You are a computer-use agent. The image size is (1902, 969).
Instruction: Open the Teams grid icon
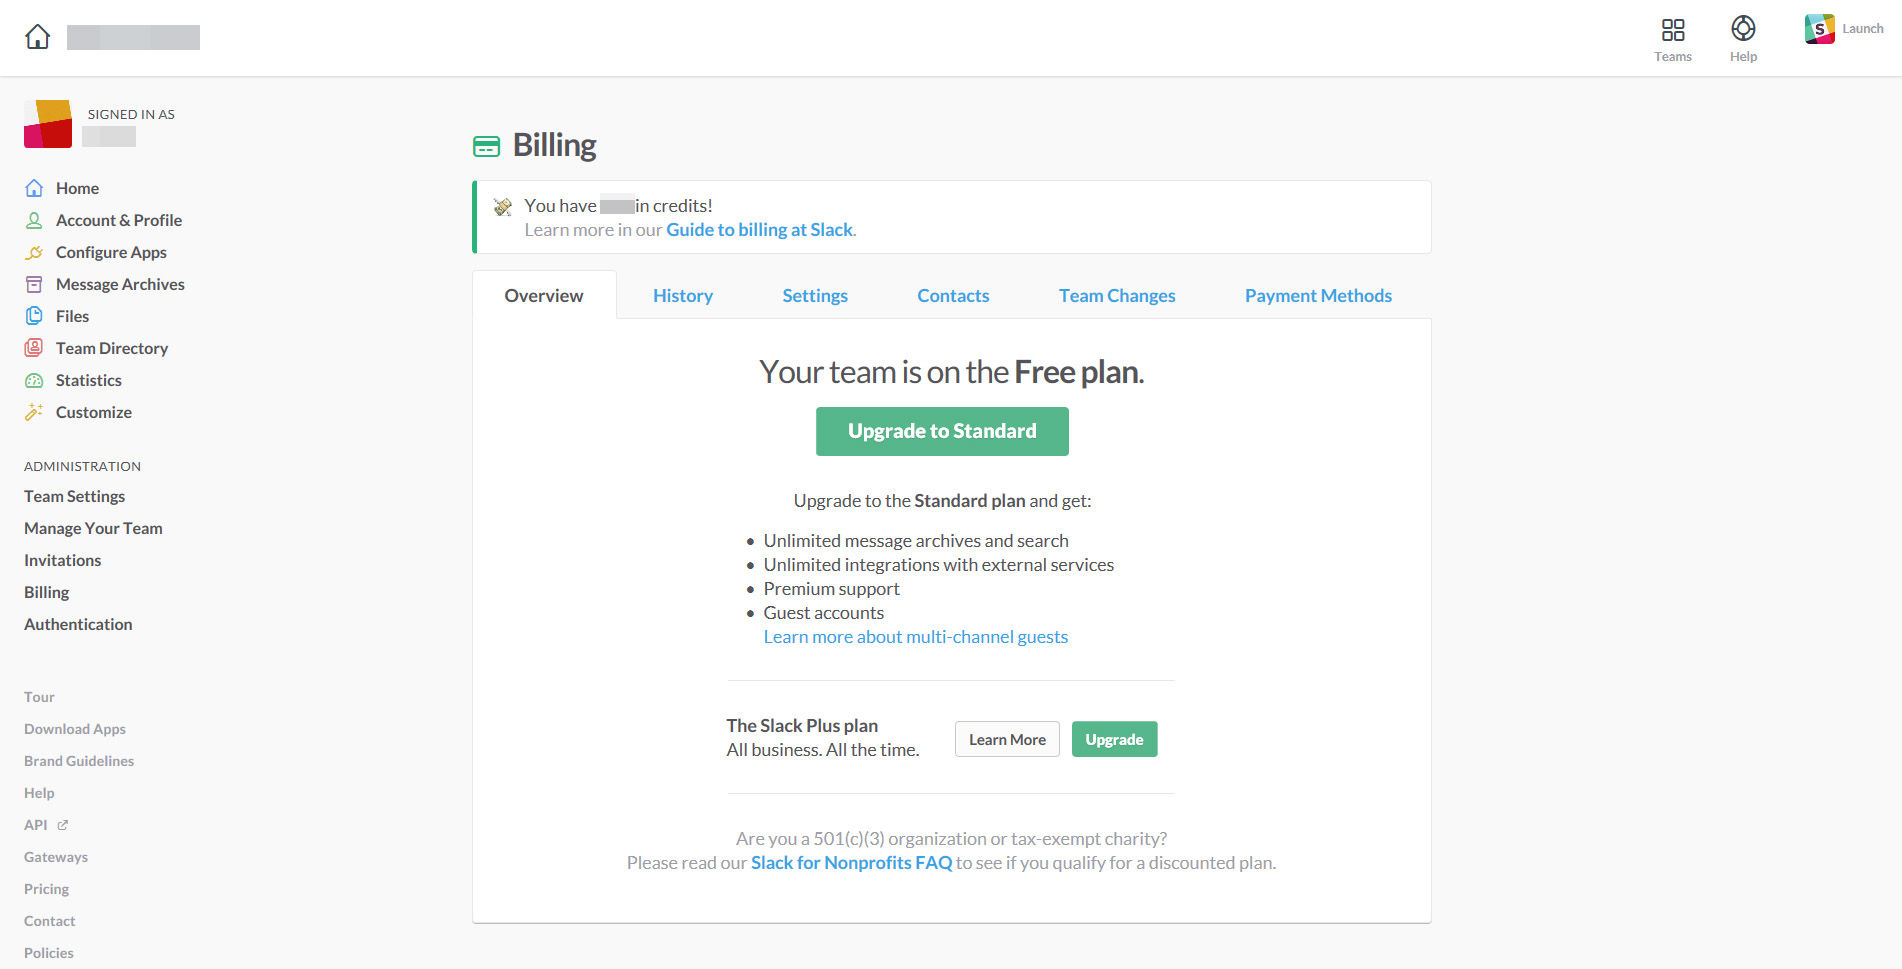[x=1672, y=30]
